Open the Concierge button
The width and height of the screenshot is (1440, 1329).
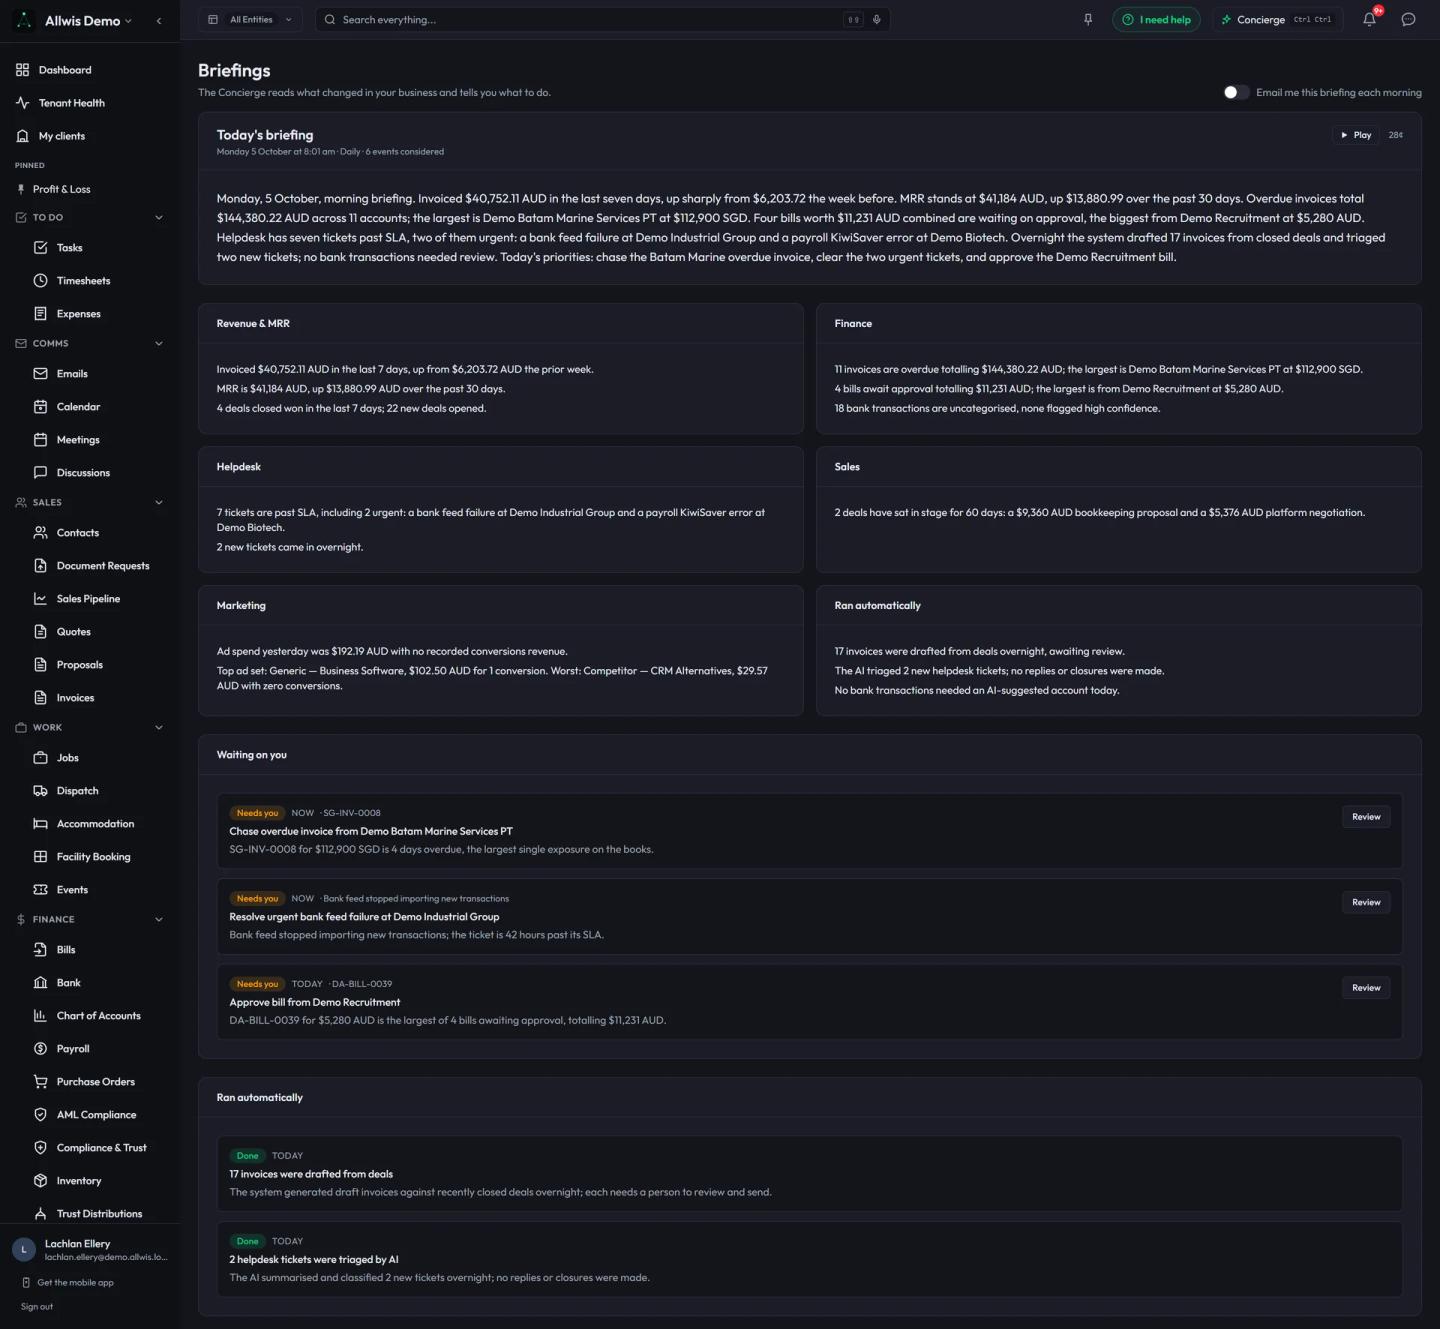click(x=1277, y=19)
